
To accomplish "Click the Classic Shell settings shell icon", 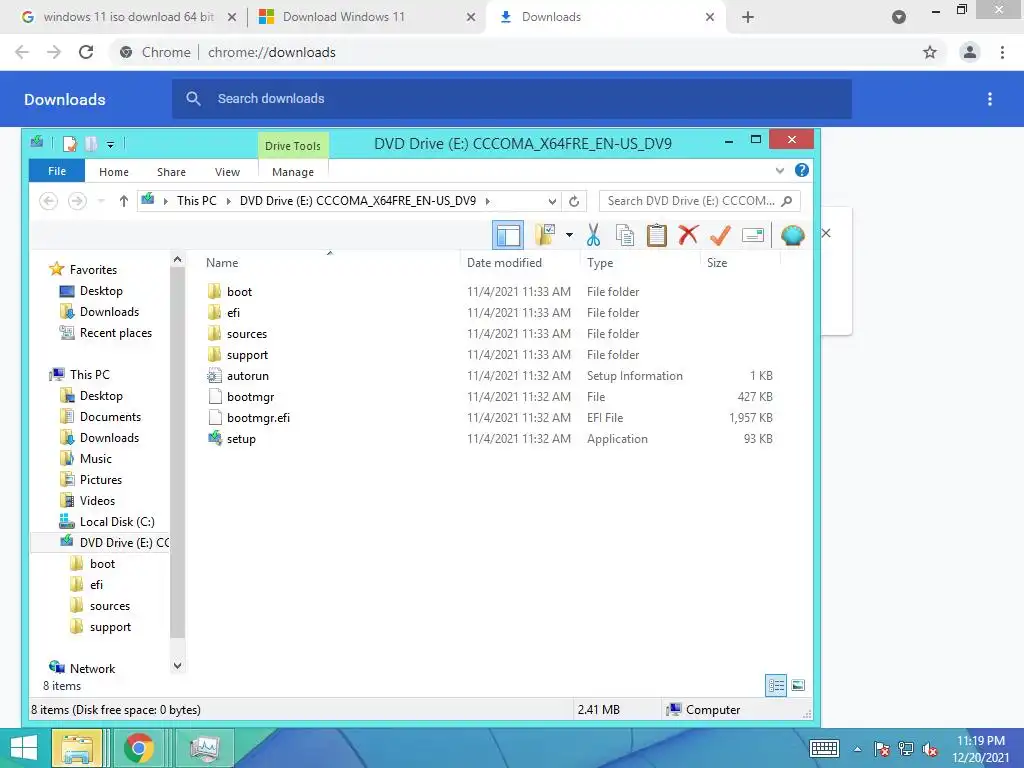I will (792, 234).
